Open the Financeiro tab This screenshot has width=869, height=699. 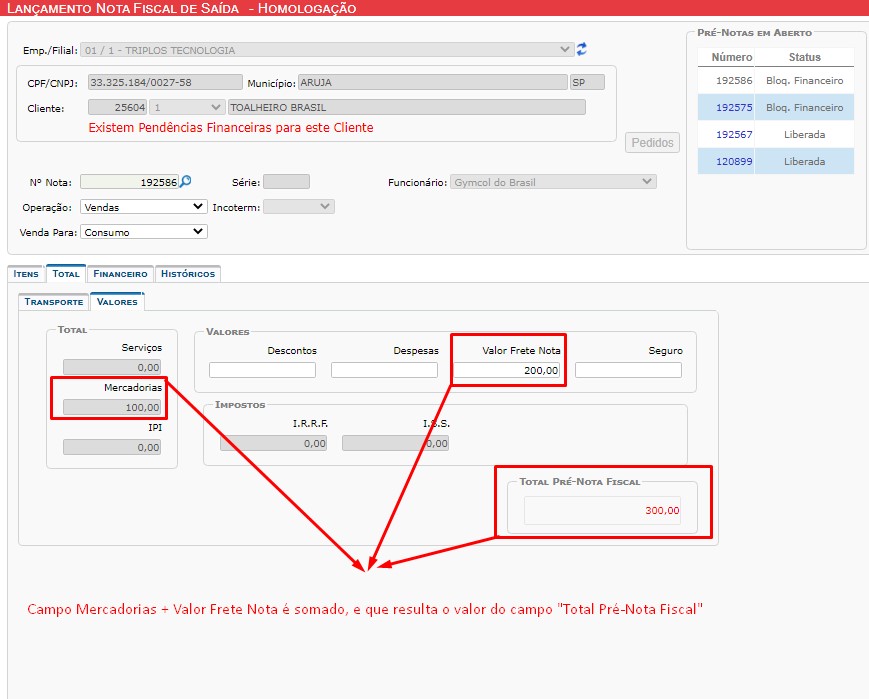click(x=120, y=274)
